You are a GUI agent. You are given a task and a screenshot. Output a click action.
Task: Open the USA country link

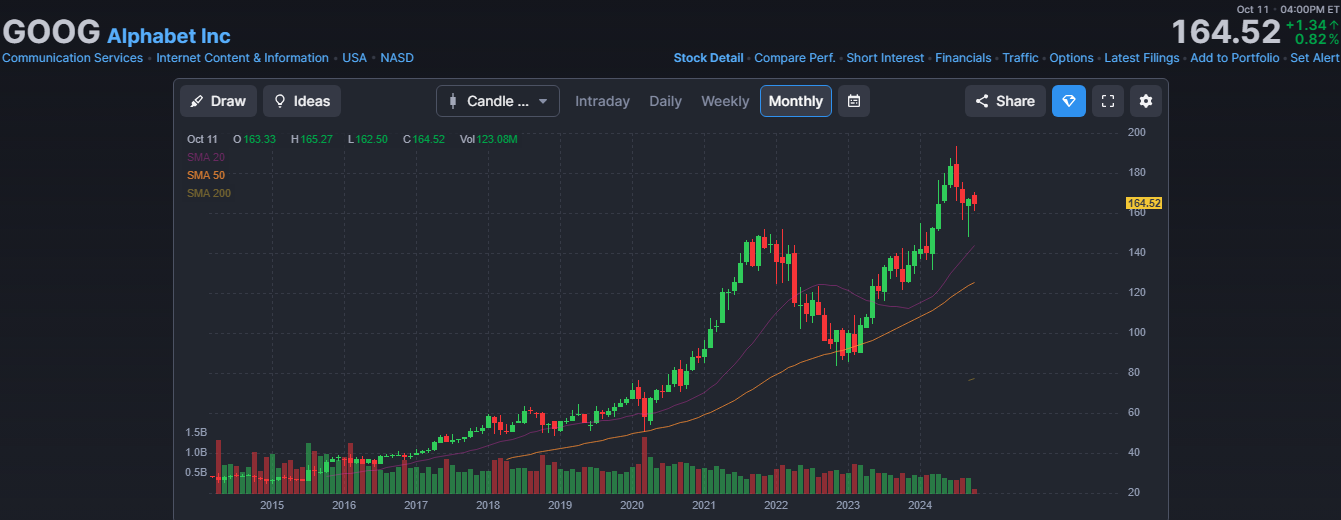(354, 58)
